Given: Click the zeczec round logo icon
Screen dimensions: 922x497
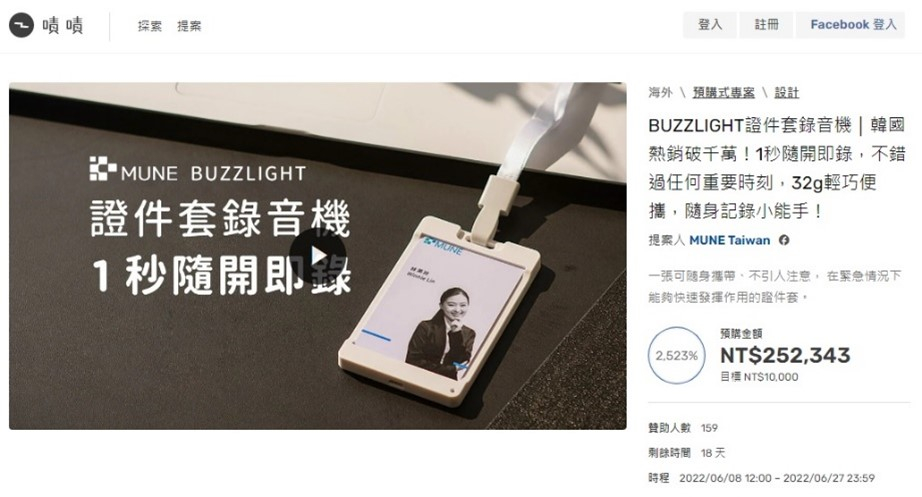Looking at the screenshot, I should coord(21,25).
